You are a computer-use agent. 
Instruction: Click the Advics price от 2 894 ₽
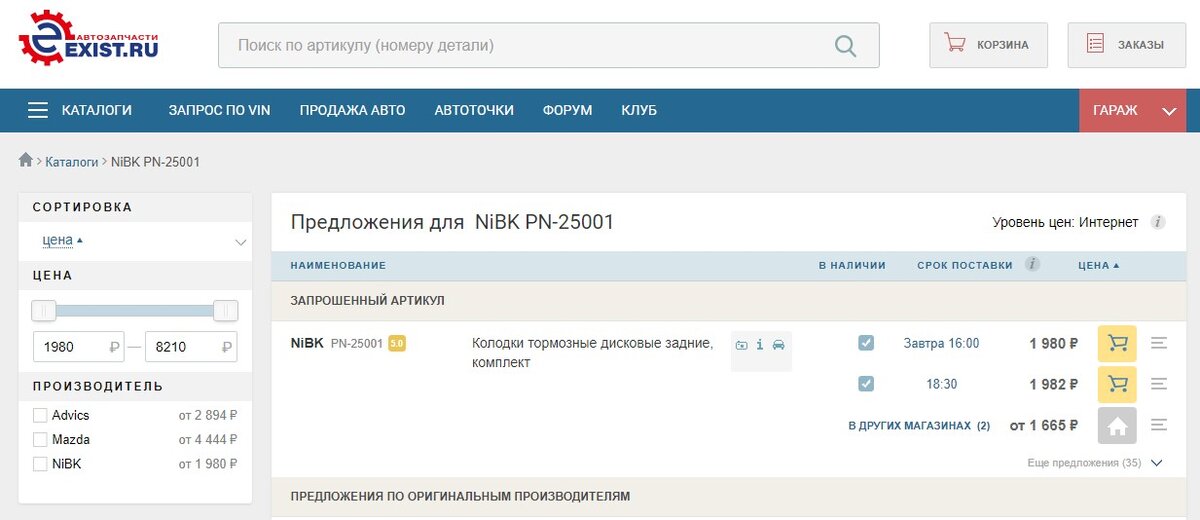(208, 415)
